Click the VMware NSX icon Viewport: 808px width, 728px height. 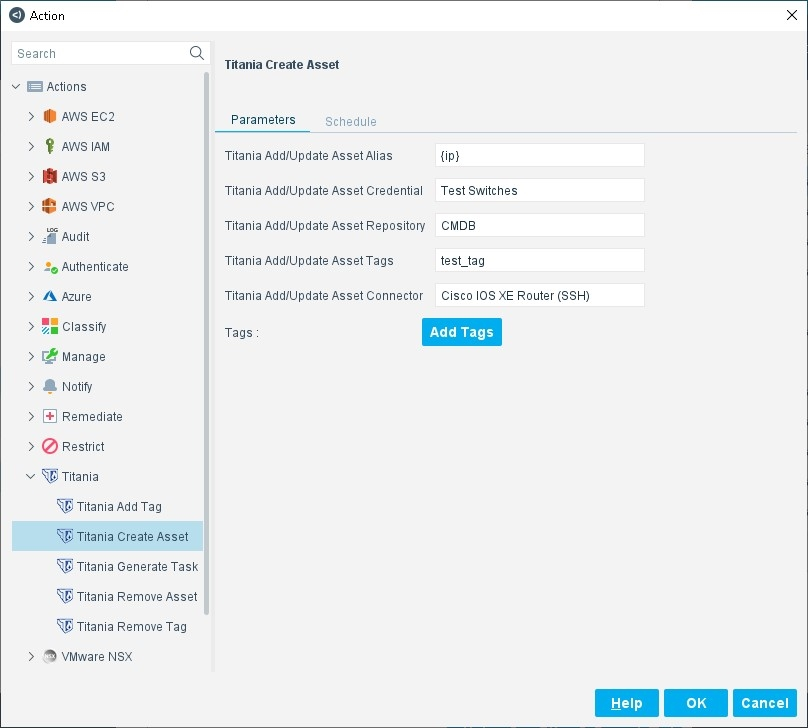[x=50, y=657]
